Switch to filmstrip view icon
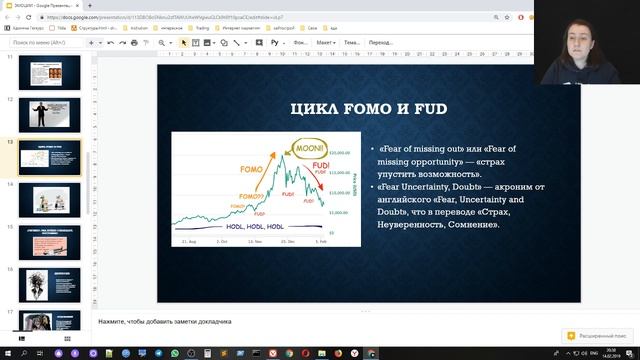The width and height of the screenshot is (640, 360). tap(22, 339)
